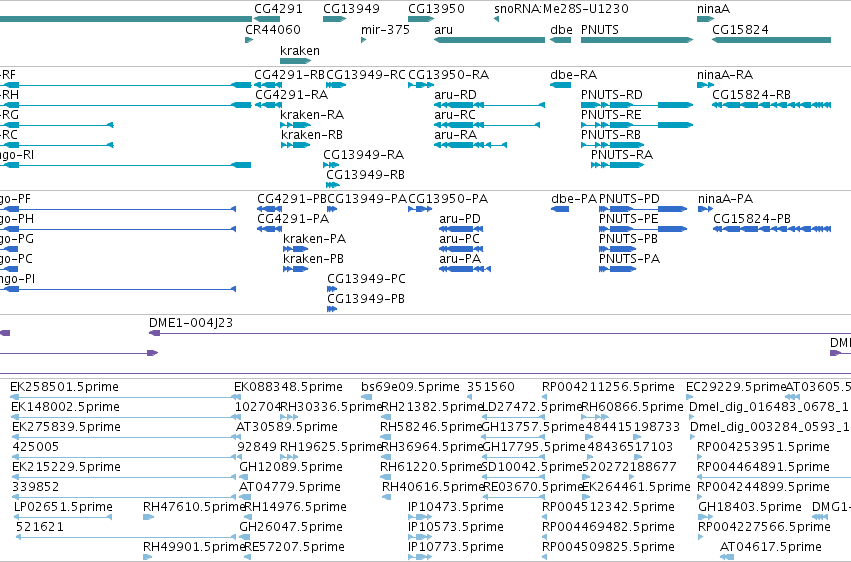The height and width of the screenshot is (562, 851).
Task: Click the long aru gene bar
Action: (x=489, y=40)
